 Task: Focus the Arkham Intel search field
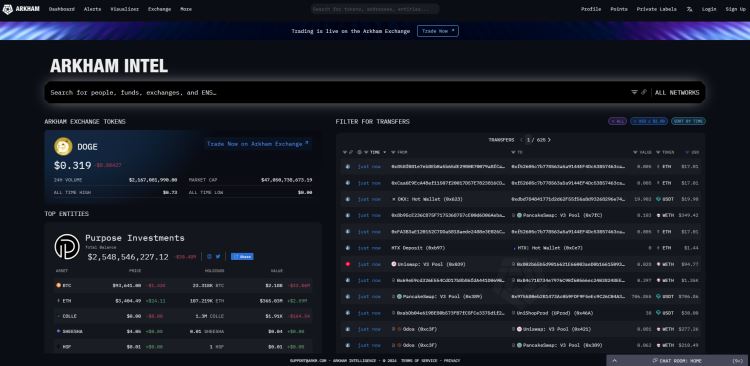point(335,92)
